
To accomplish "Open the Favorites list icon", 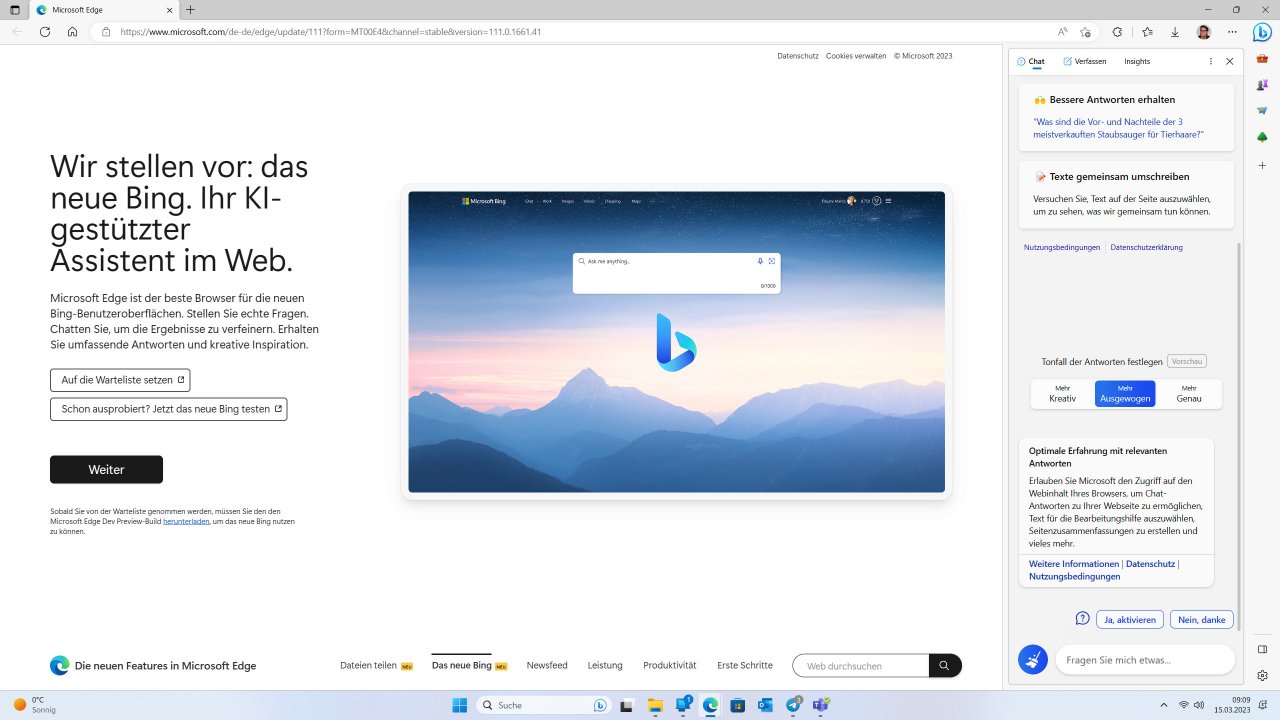I will click(1147, 31).
